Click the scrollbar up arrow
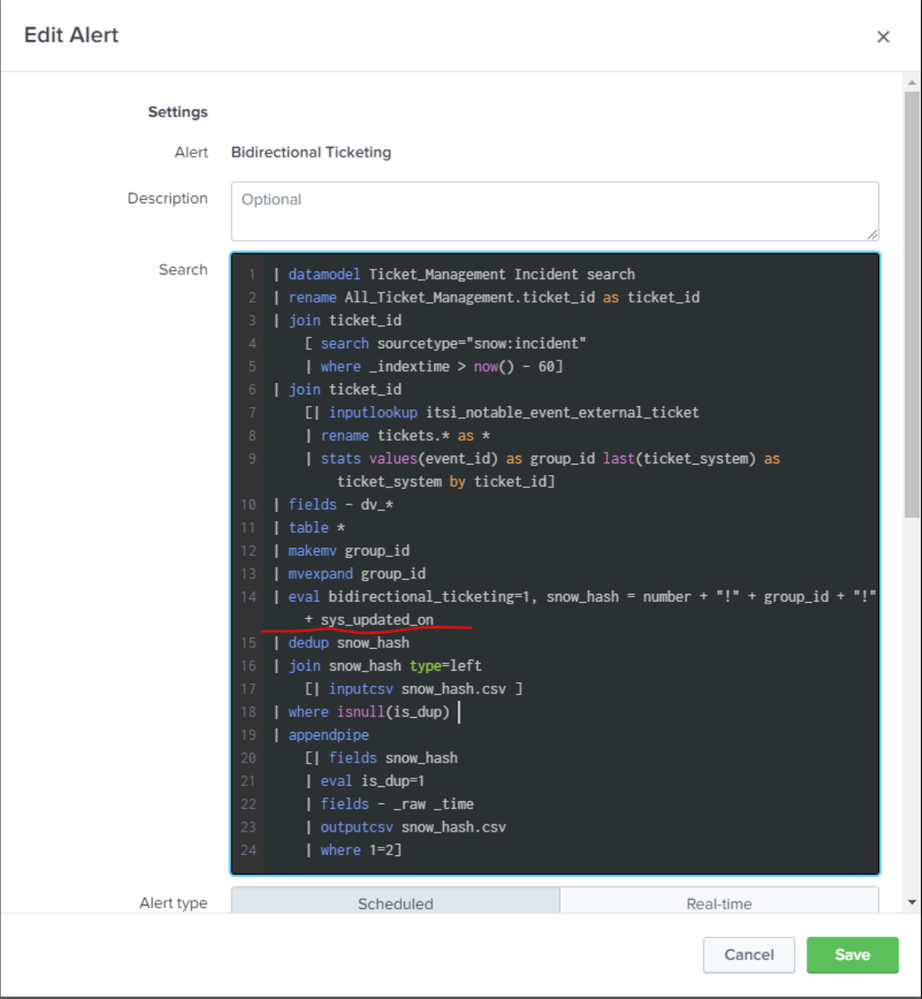 pyautogui.click(x=912, y=82)
